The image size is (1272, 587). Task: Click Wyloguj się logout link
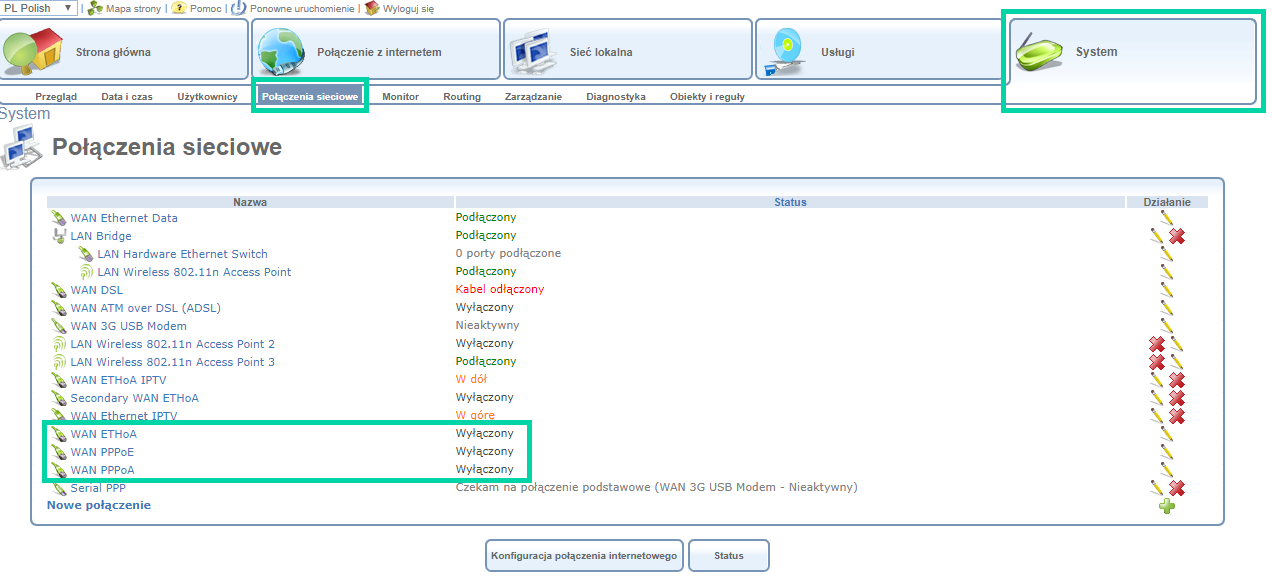click(408, 8)
